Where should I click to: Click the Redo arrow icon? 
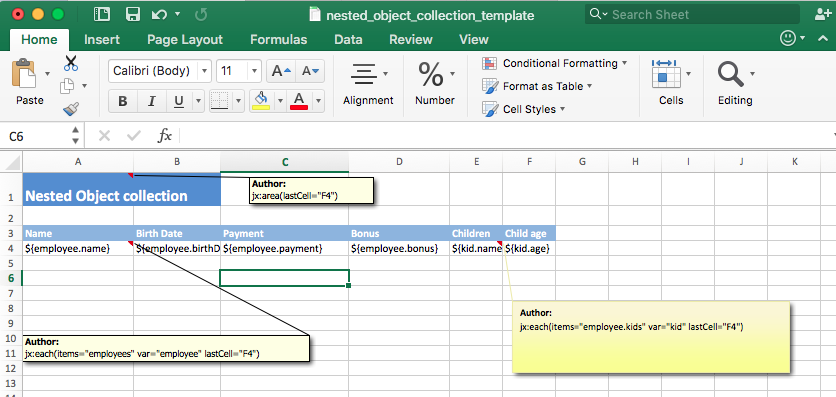pos(201,14)
